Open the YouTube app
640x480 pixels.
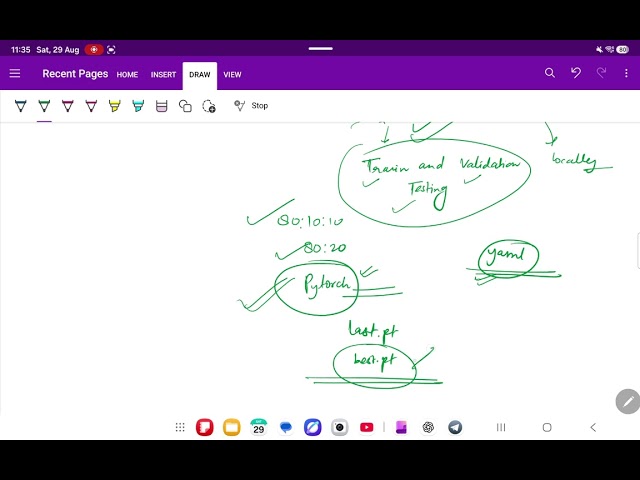tap(367, 427)
